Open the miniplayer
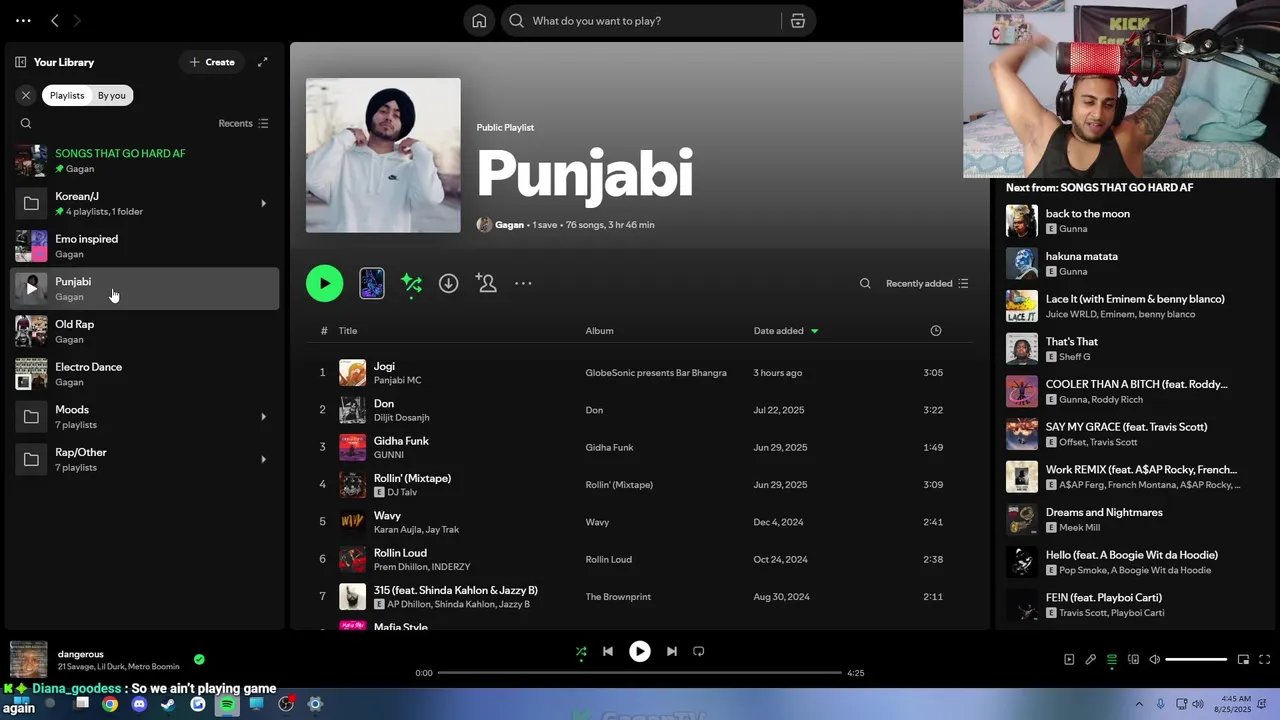This screenshot has height=720, width=1280. pyautogui.click(x=1243, y=660)
